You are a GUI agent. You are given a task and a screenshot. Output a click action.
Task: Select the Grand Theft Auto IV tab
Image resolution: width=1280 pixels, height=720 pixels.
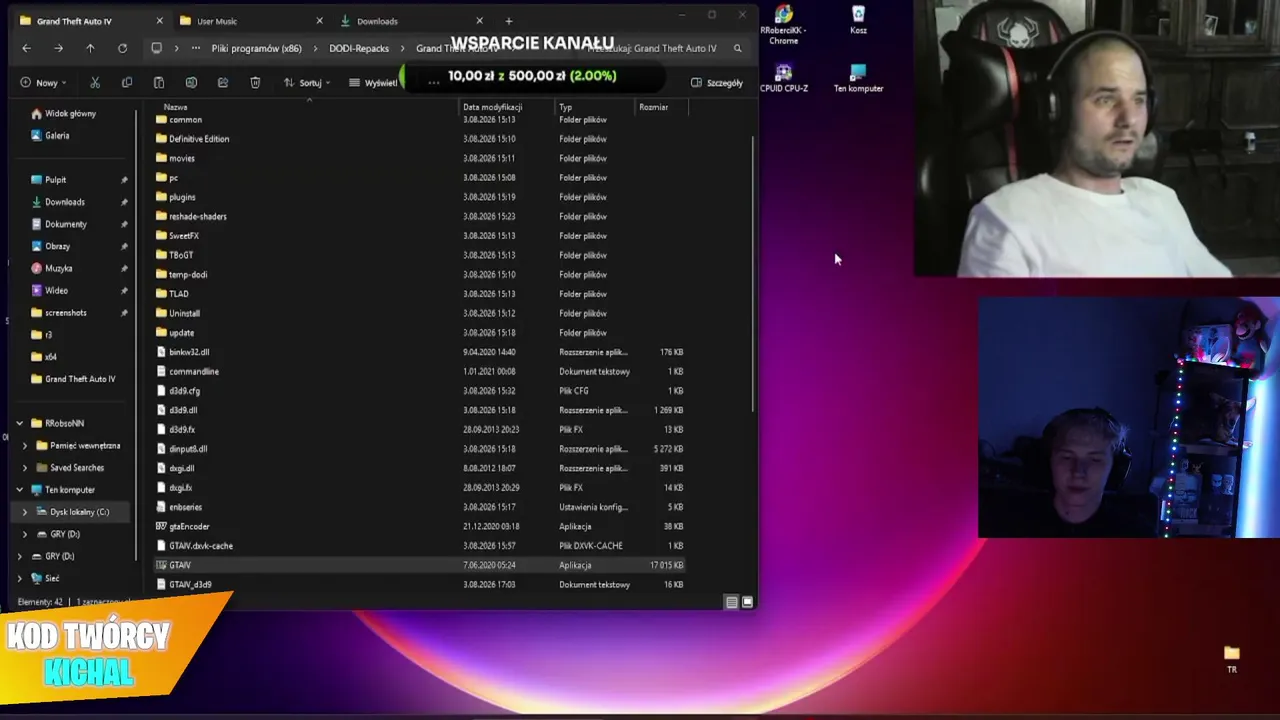(x=90, y=21)
